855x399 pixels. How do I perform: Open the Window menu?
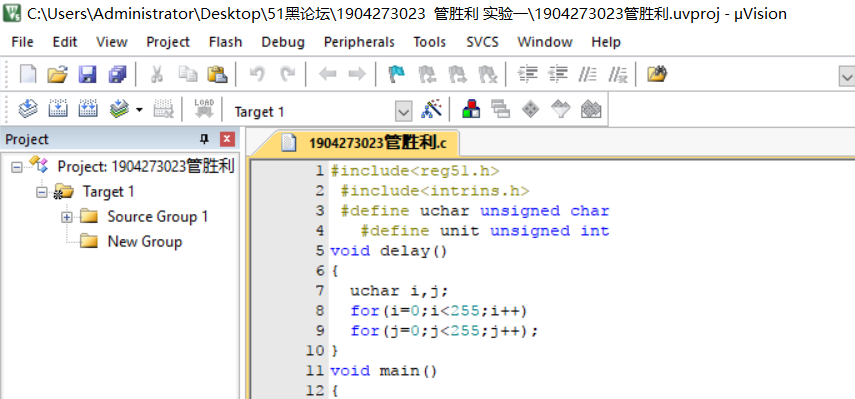coord(545,42)
